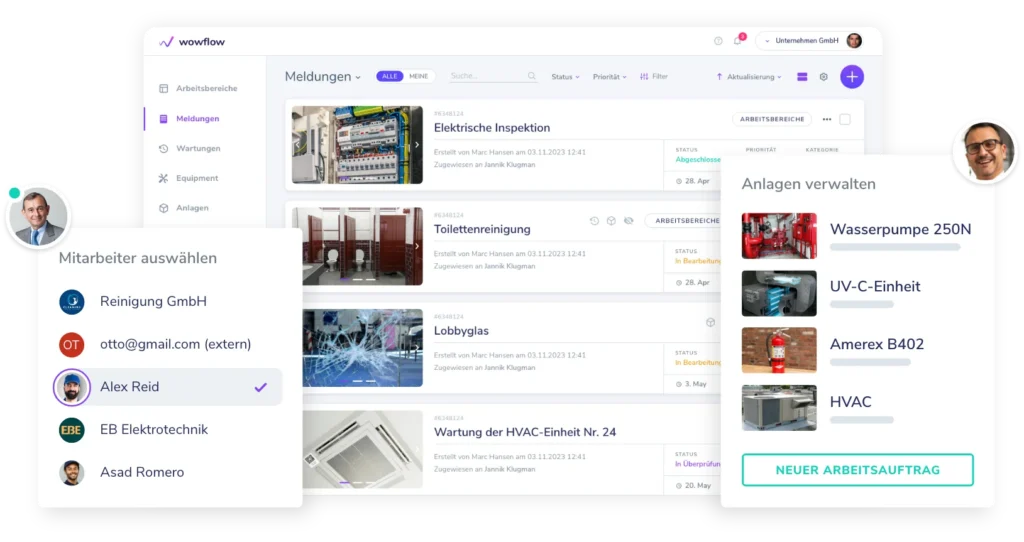Viewport: 1024px width, 542px height.
Task: Next image arrow on Toilettenreinigung photo
Action: pos(417,246)
